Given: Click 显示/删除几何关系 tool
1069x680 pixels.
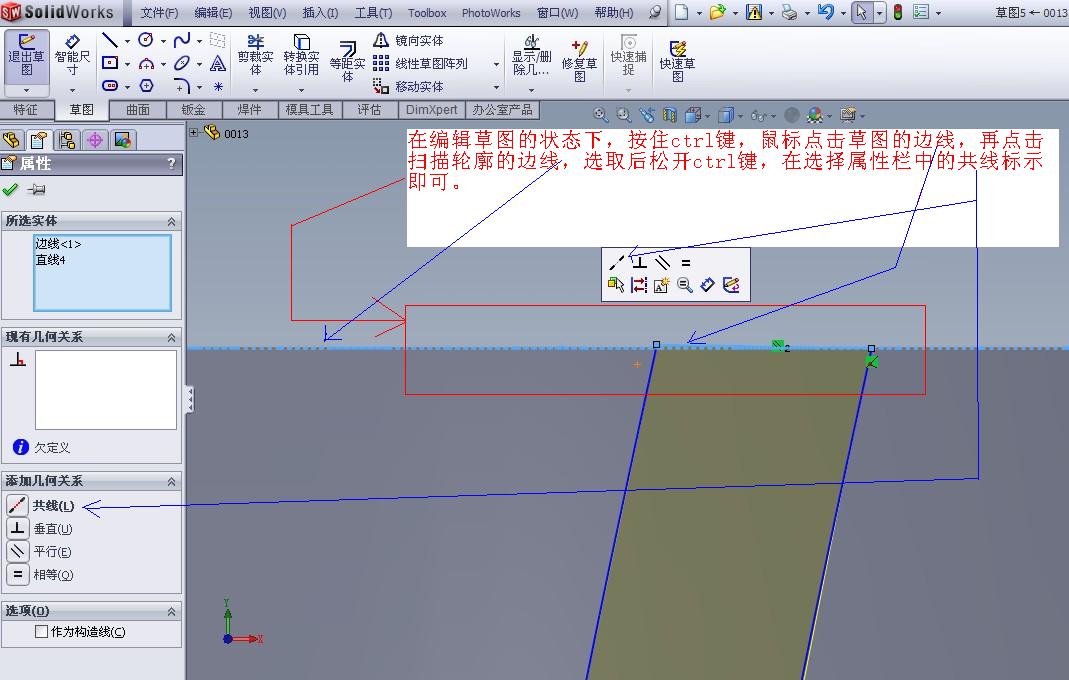Looking at the screenshot, I should pos(531,56).
